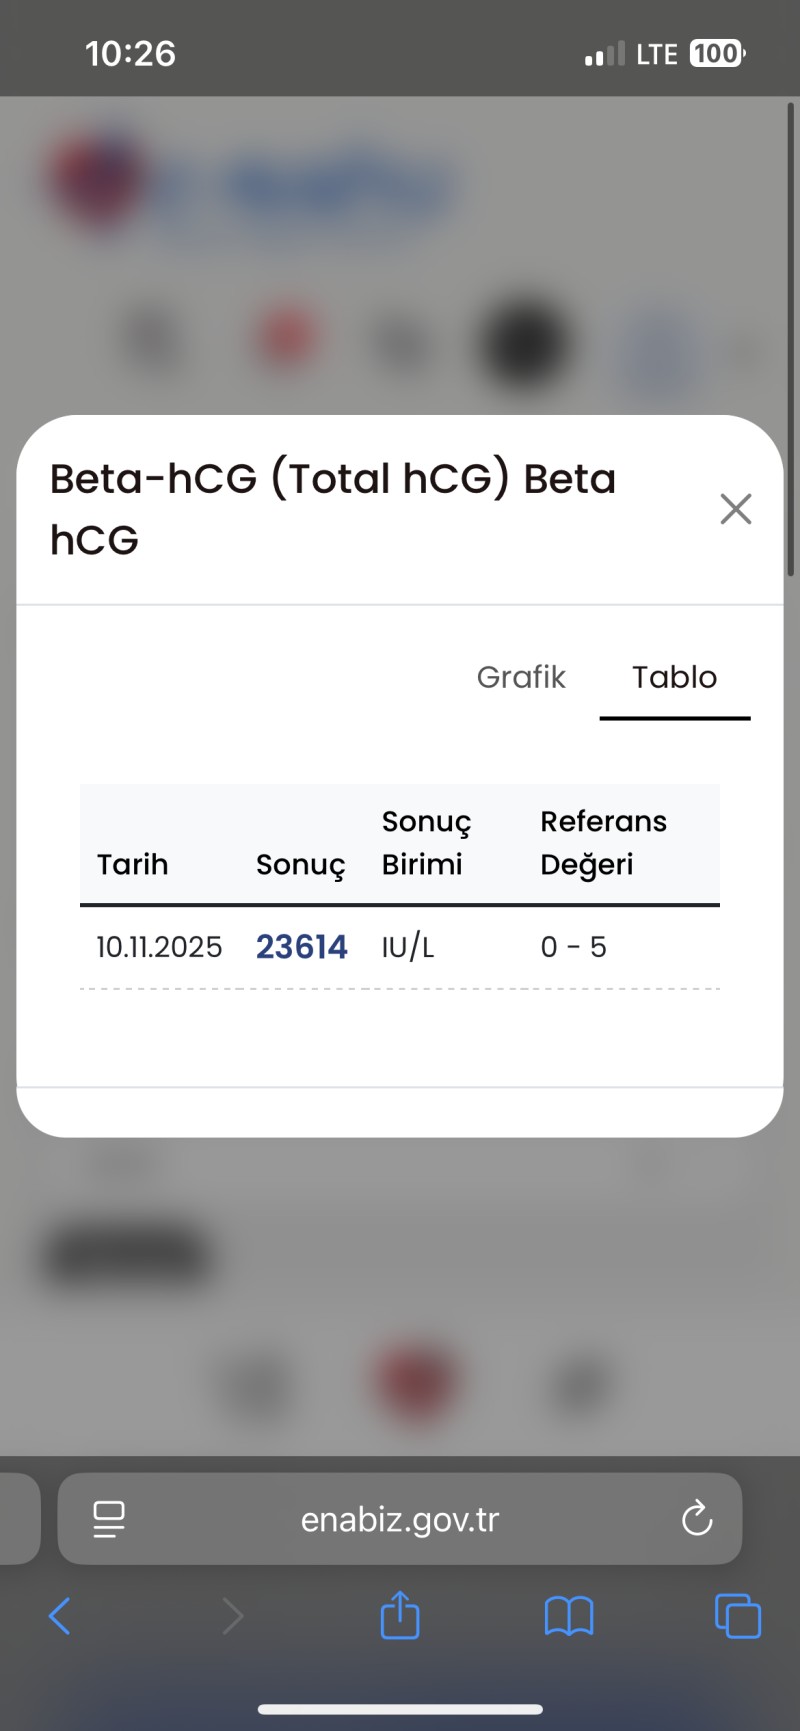Click the Referans Değeri column header
The width and height of the screenshot is (800, 1731).
click(x=603, y=843)
